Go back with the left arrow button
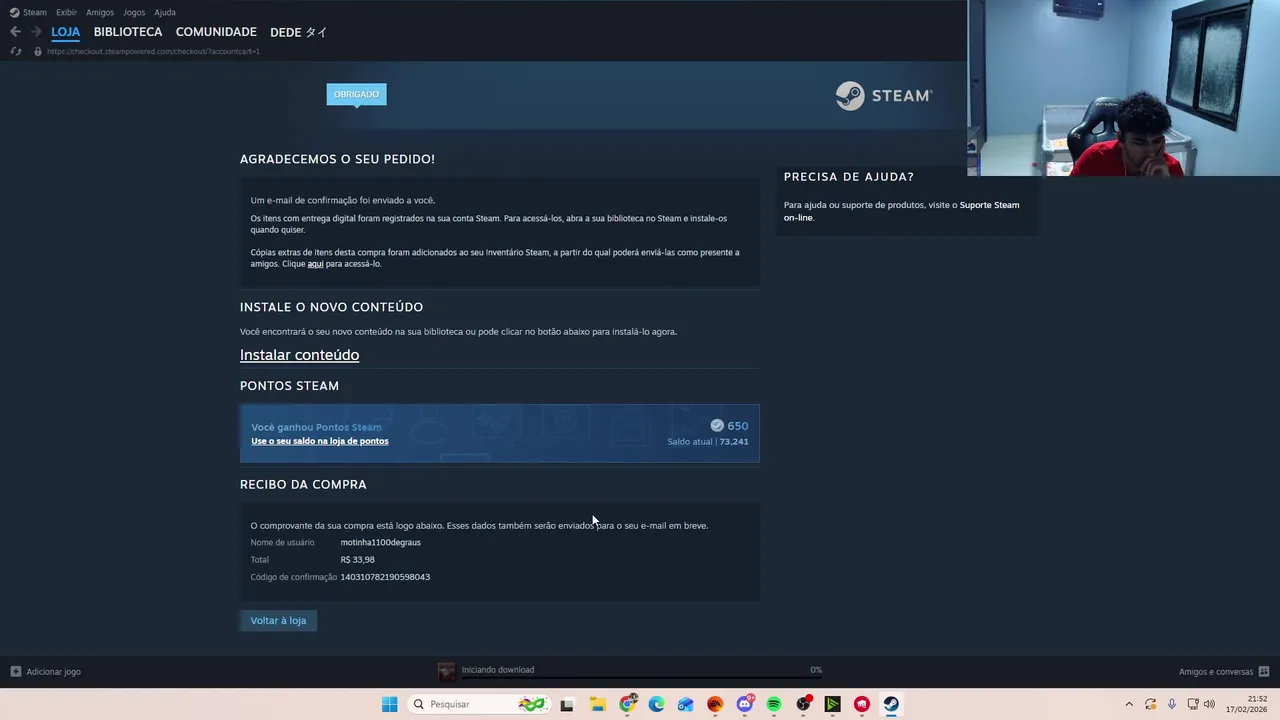1280x720 pixels. (15, 32)
